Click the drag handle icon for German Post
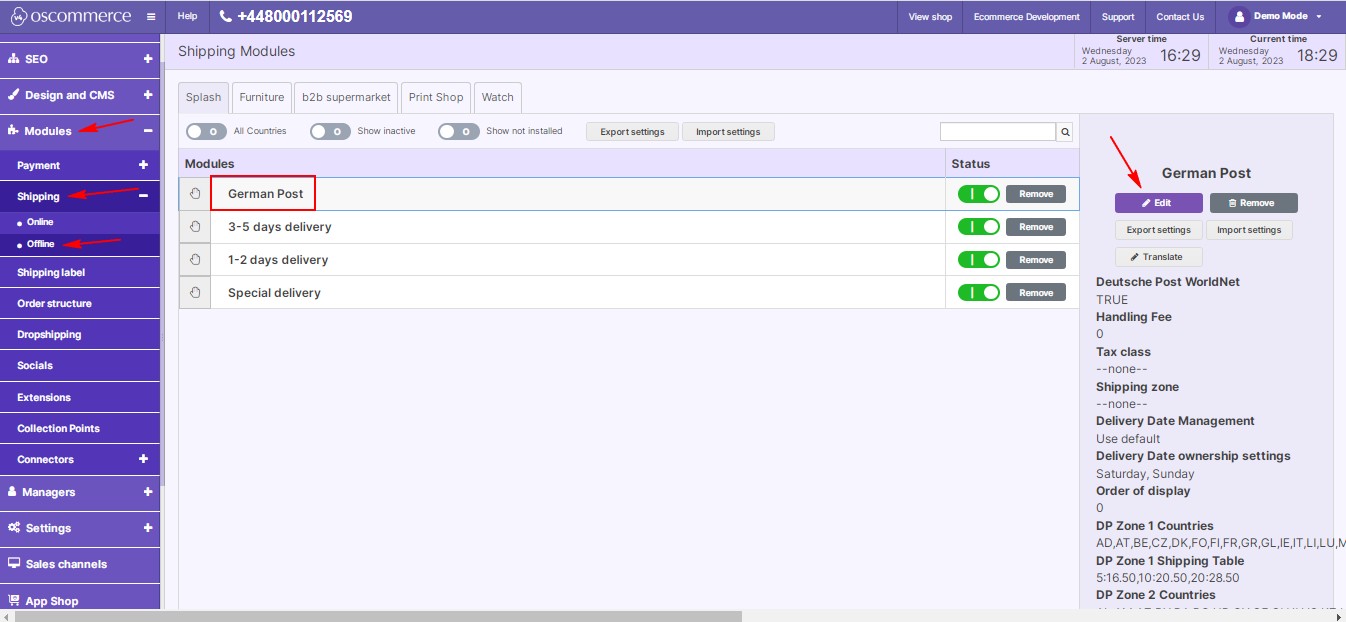This screenshot has height=622, width=1346. coord(195,194)
